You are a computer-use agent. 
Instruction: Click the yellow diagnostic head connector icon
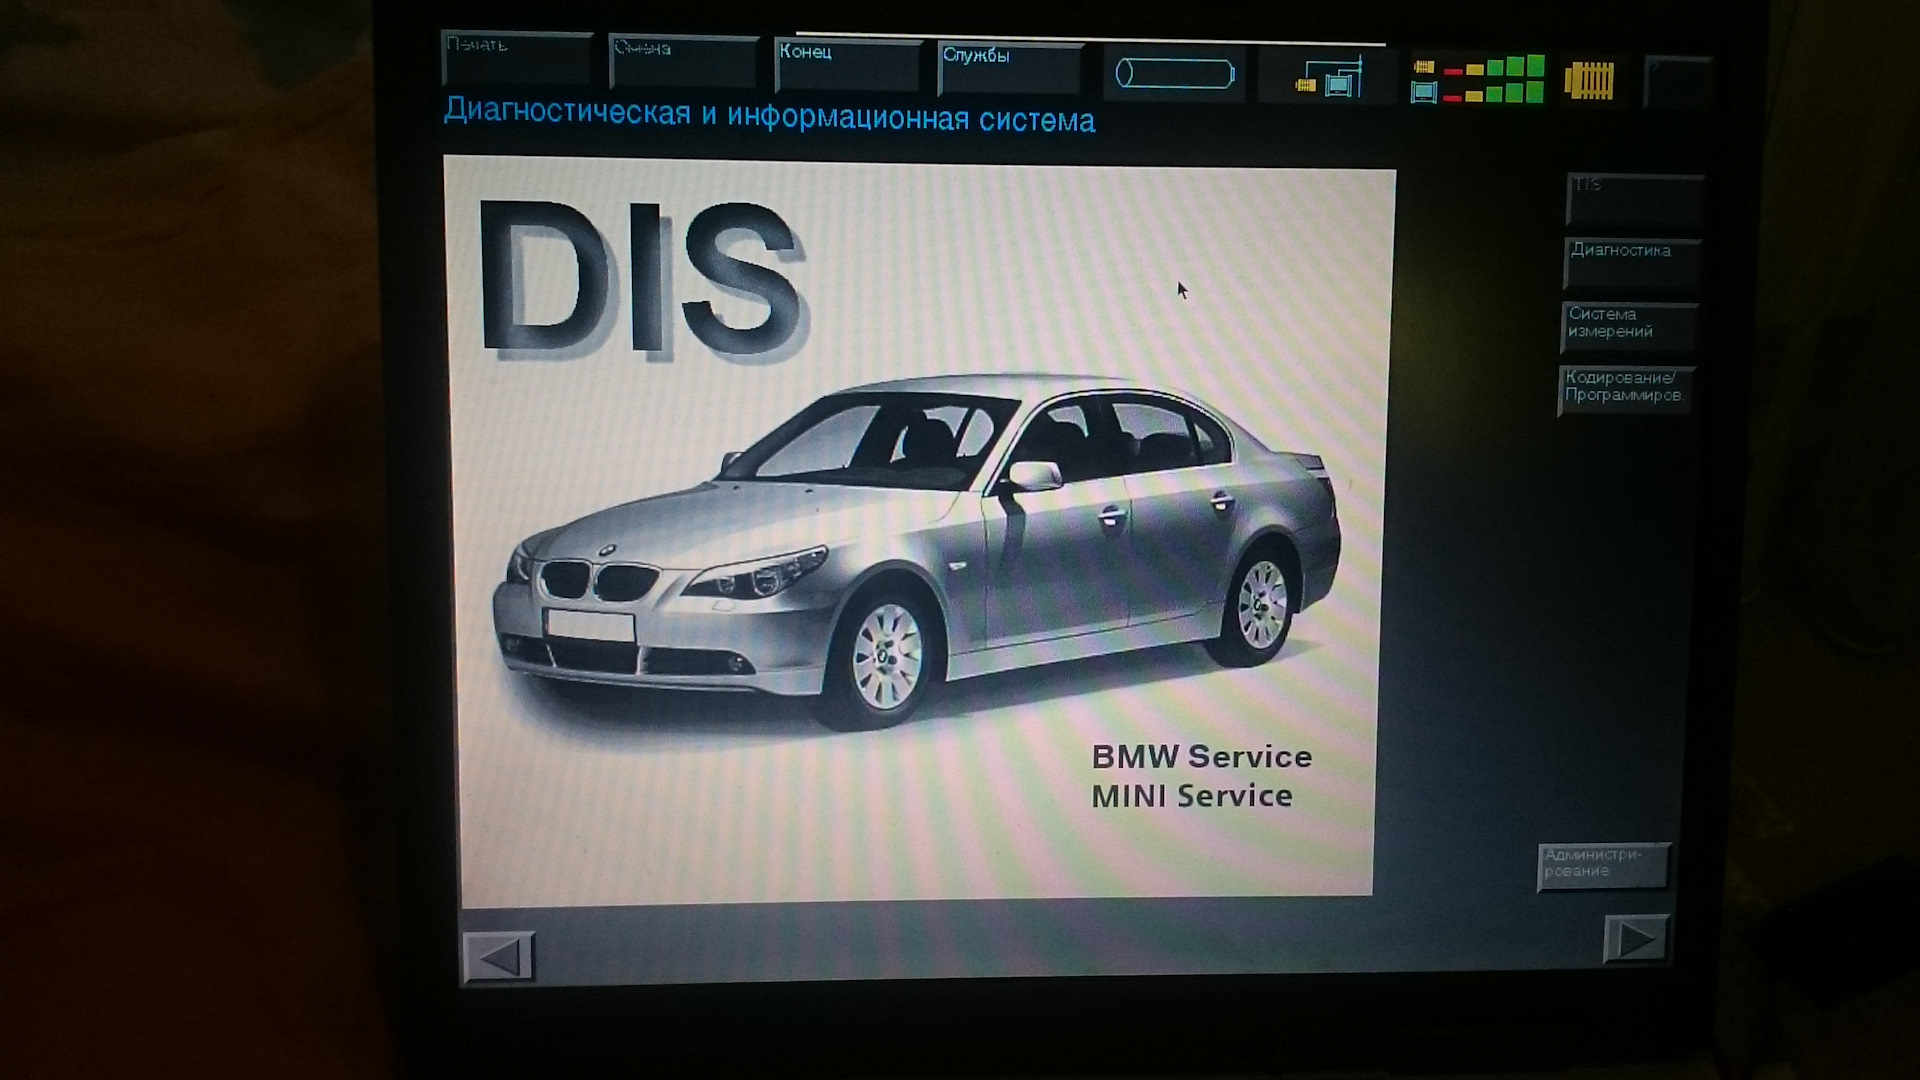[1588, 80]
